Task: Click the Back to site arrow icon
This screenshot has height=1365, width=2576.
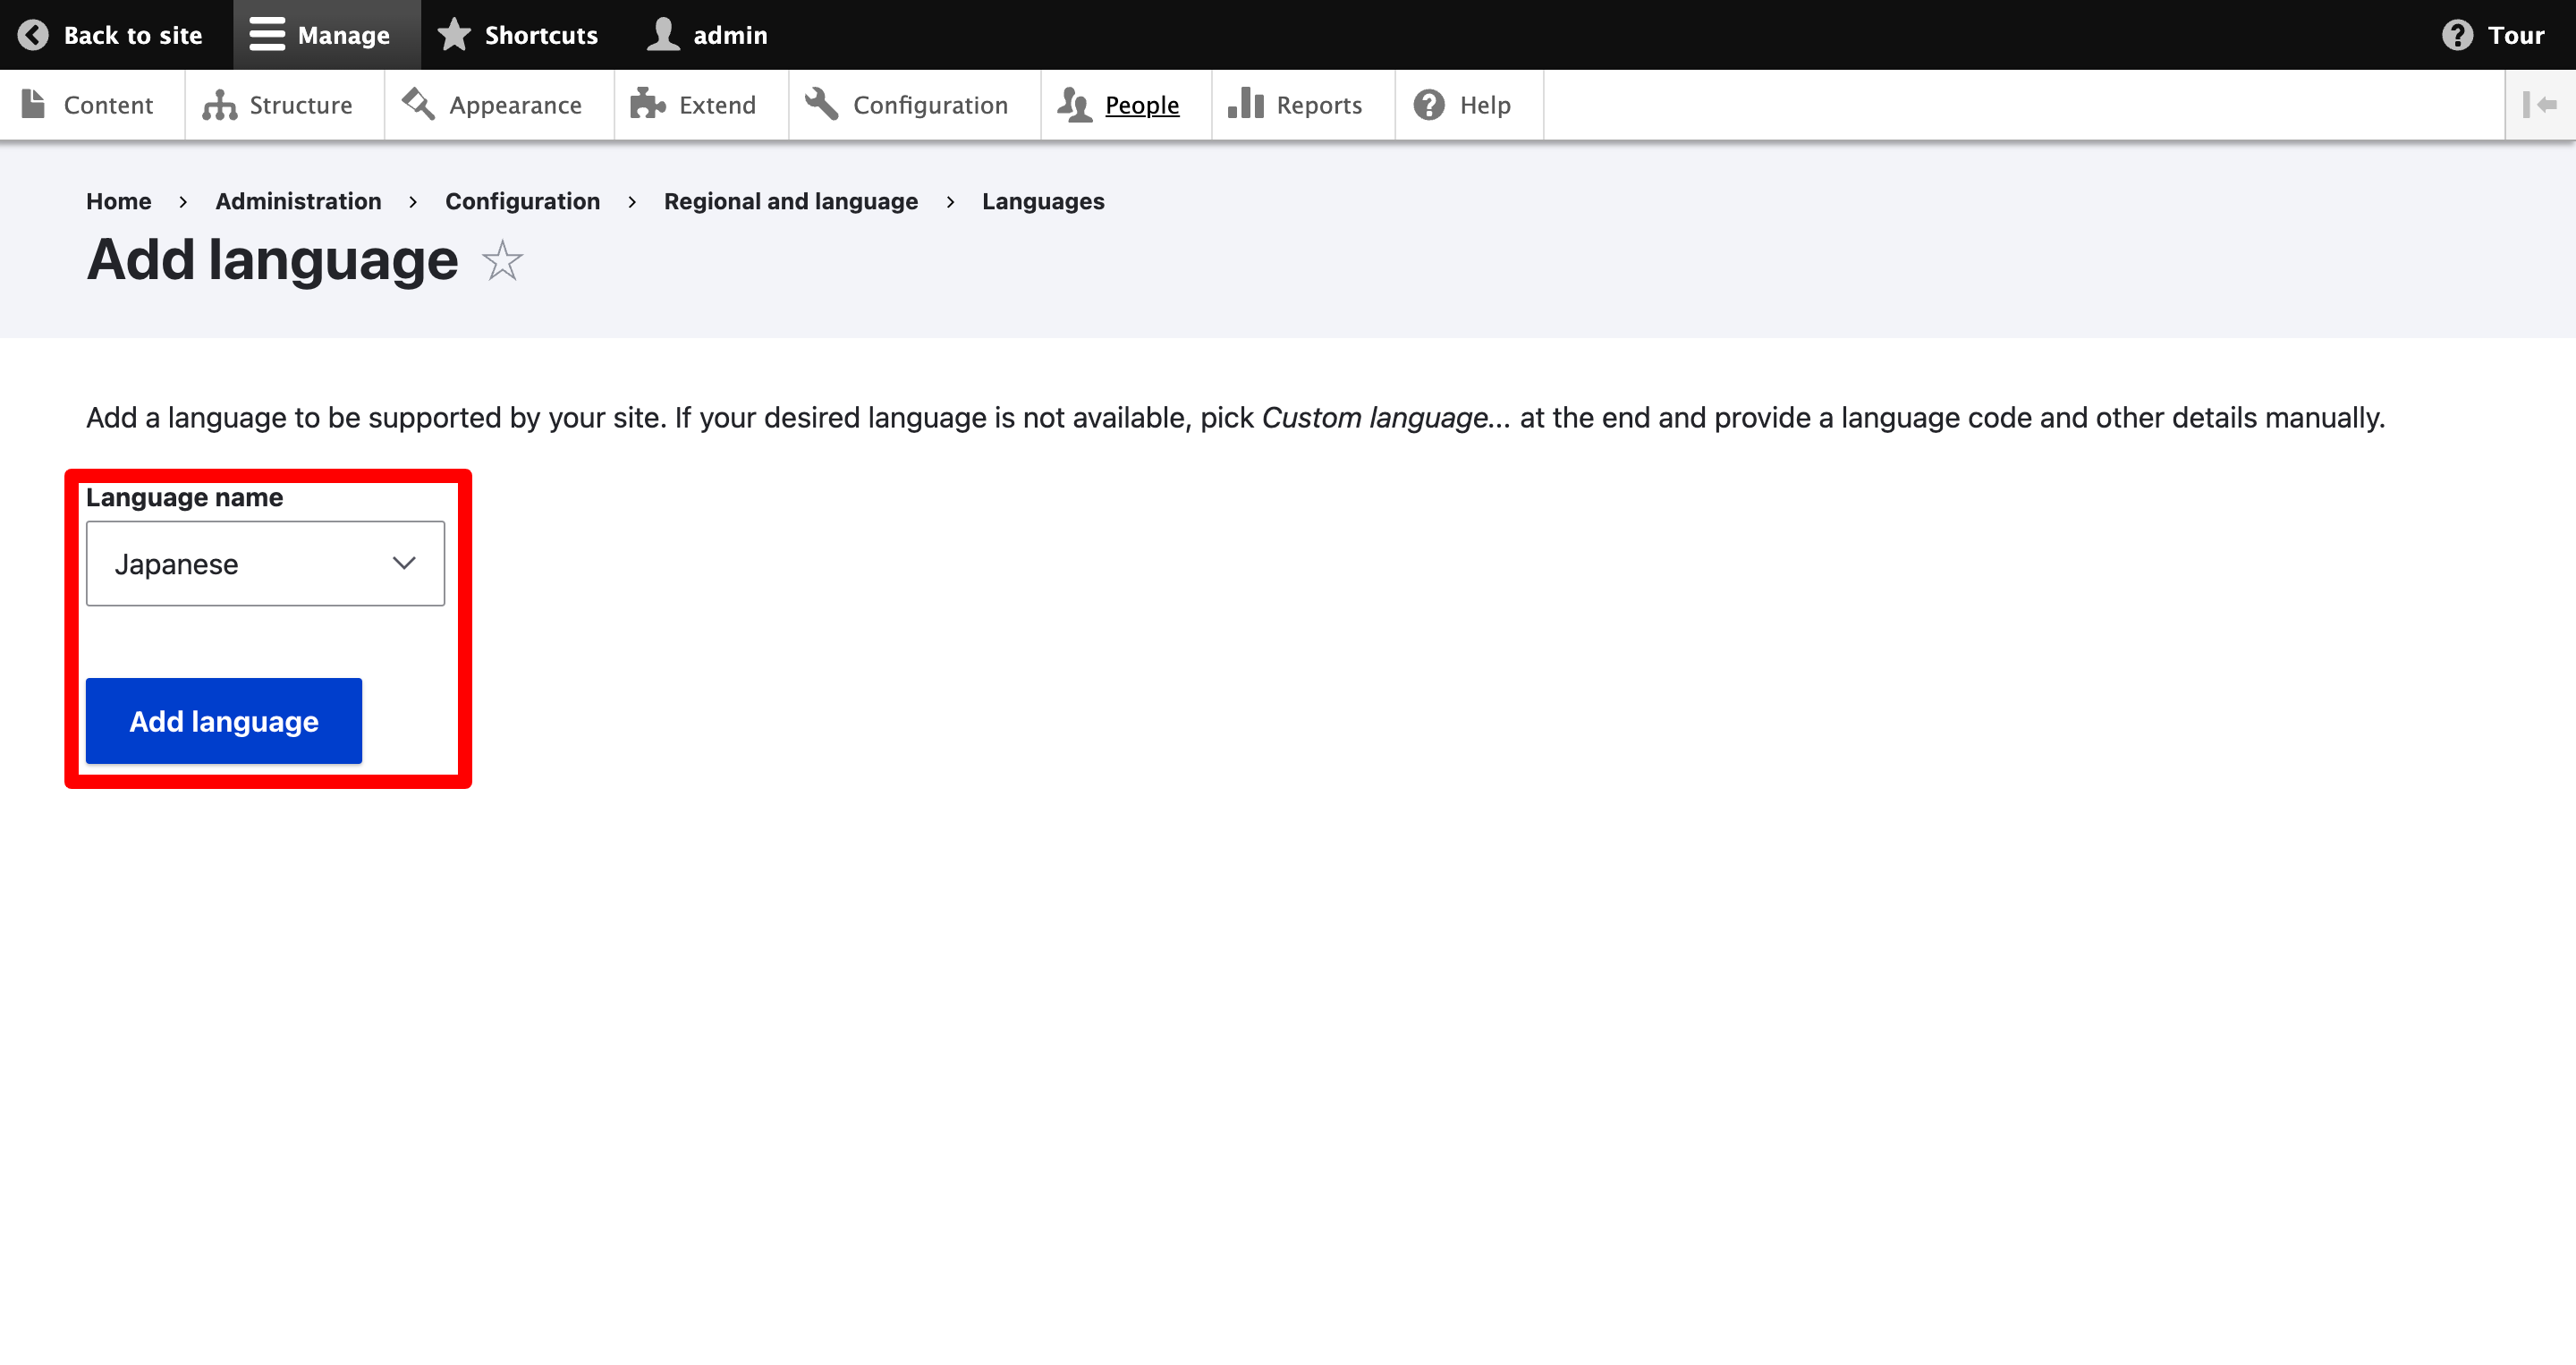Action: pos(33,35)
